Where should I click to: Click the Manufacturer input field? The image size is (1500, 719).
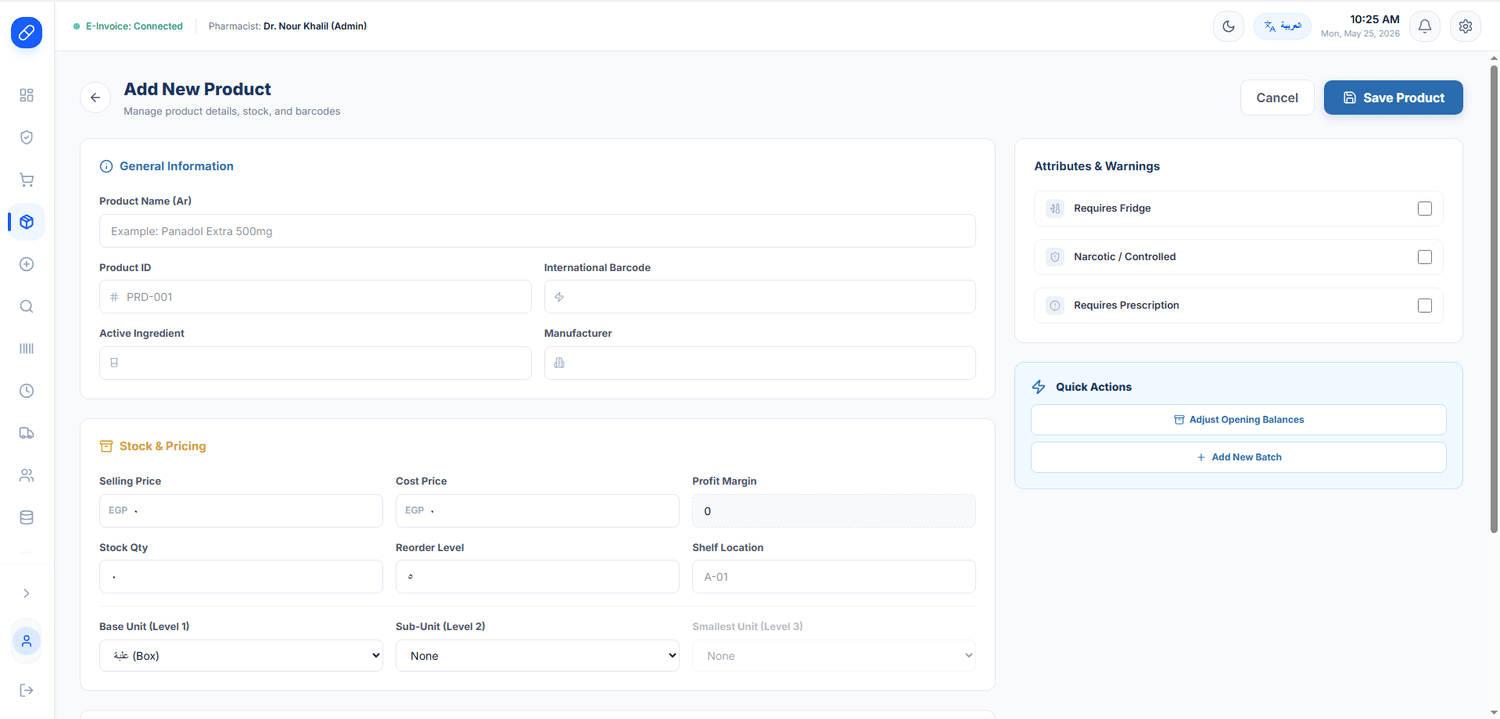click(760, 363)
